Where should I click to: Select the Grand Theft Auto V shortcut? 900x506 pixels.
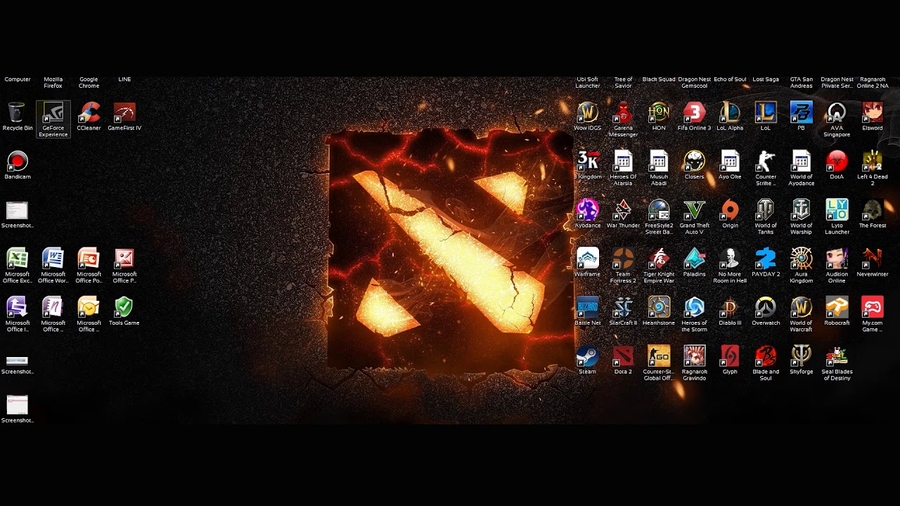pyautogui.click(x=694, y=210)
